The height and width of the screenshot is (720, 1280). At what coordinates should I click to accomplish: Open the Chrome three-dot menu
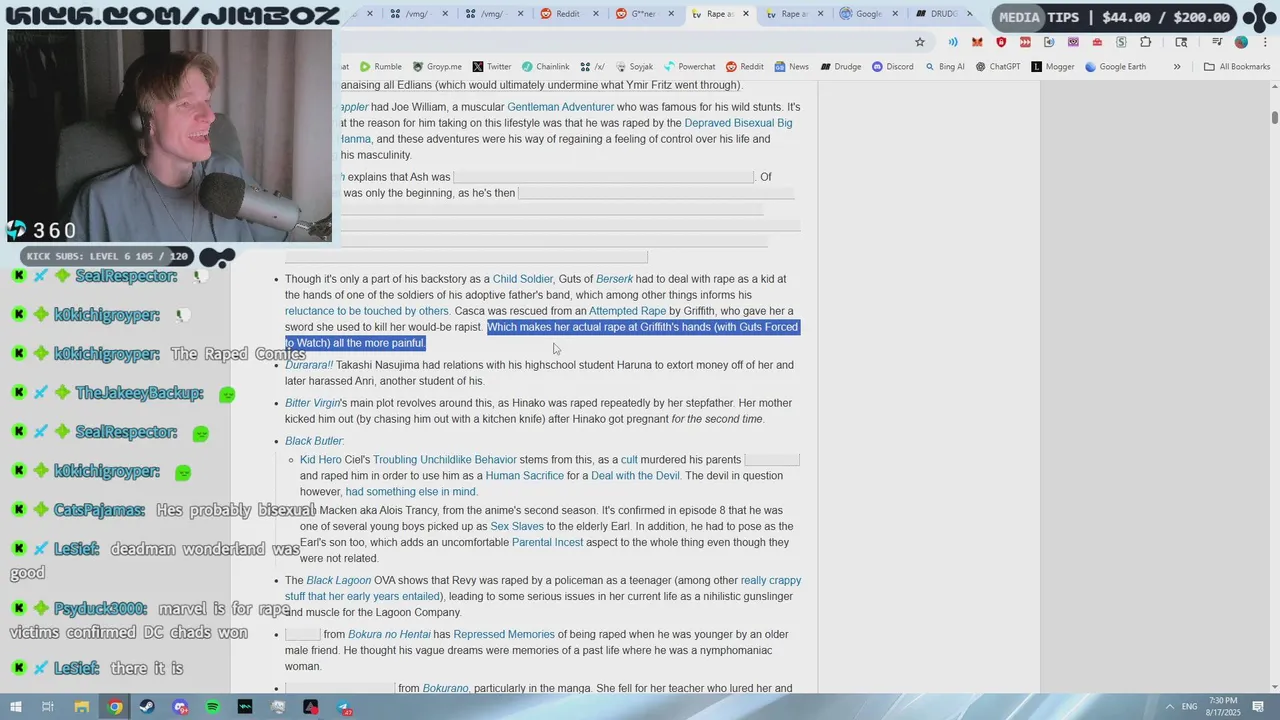(x=1263, y=42)
